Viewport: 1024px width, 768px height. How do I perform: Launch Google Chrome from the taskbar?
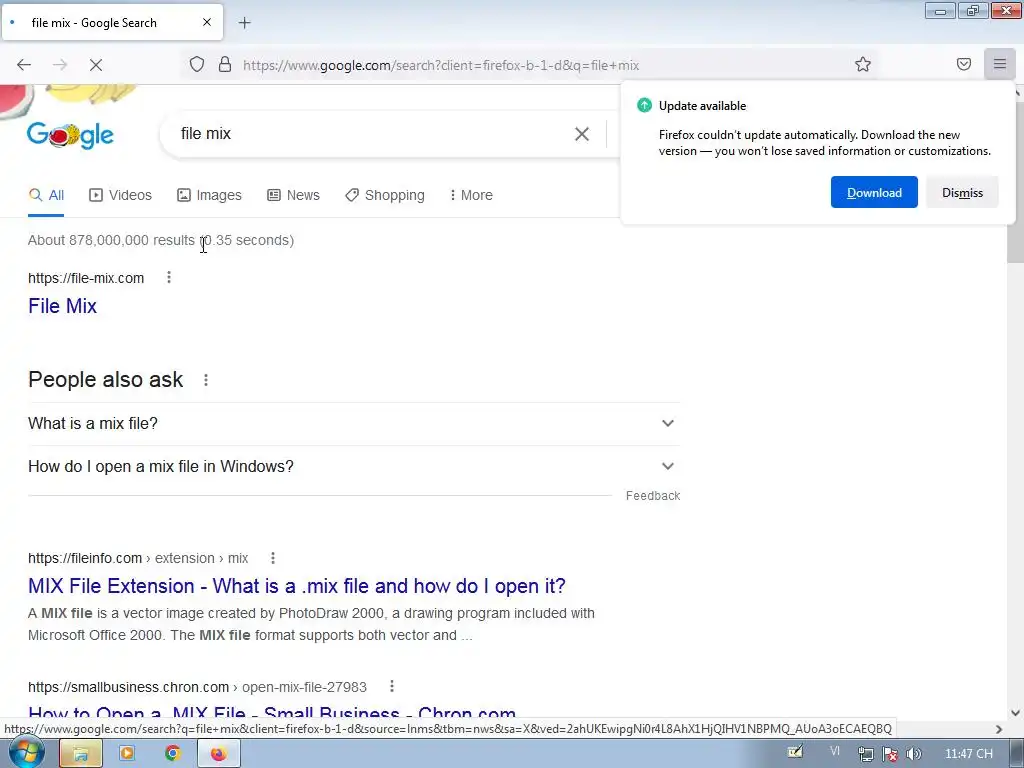click(172, 754)
